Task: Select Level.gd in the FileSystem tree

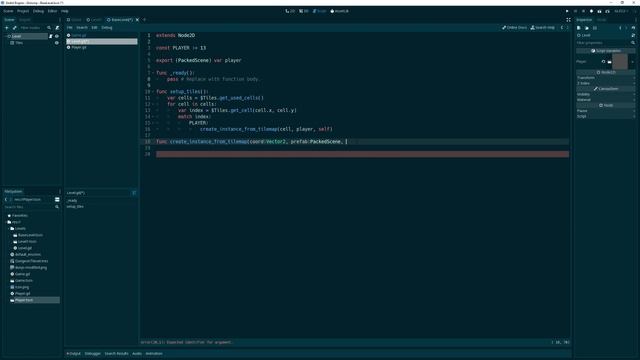Action: tap(24, 248)
